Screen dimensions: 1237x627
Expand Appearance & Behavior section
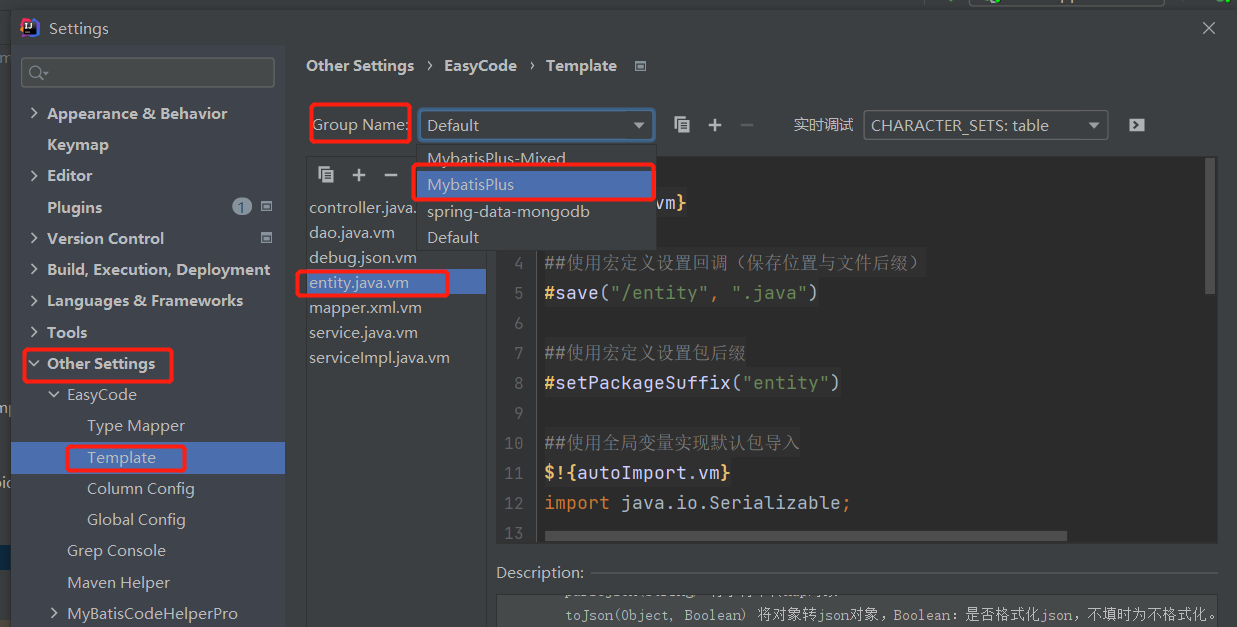[35, 113]
